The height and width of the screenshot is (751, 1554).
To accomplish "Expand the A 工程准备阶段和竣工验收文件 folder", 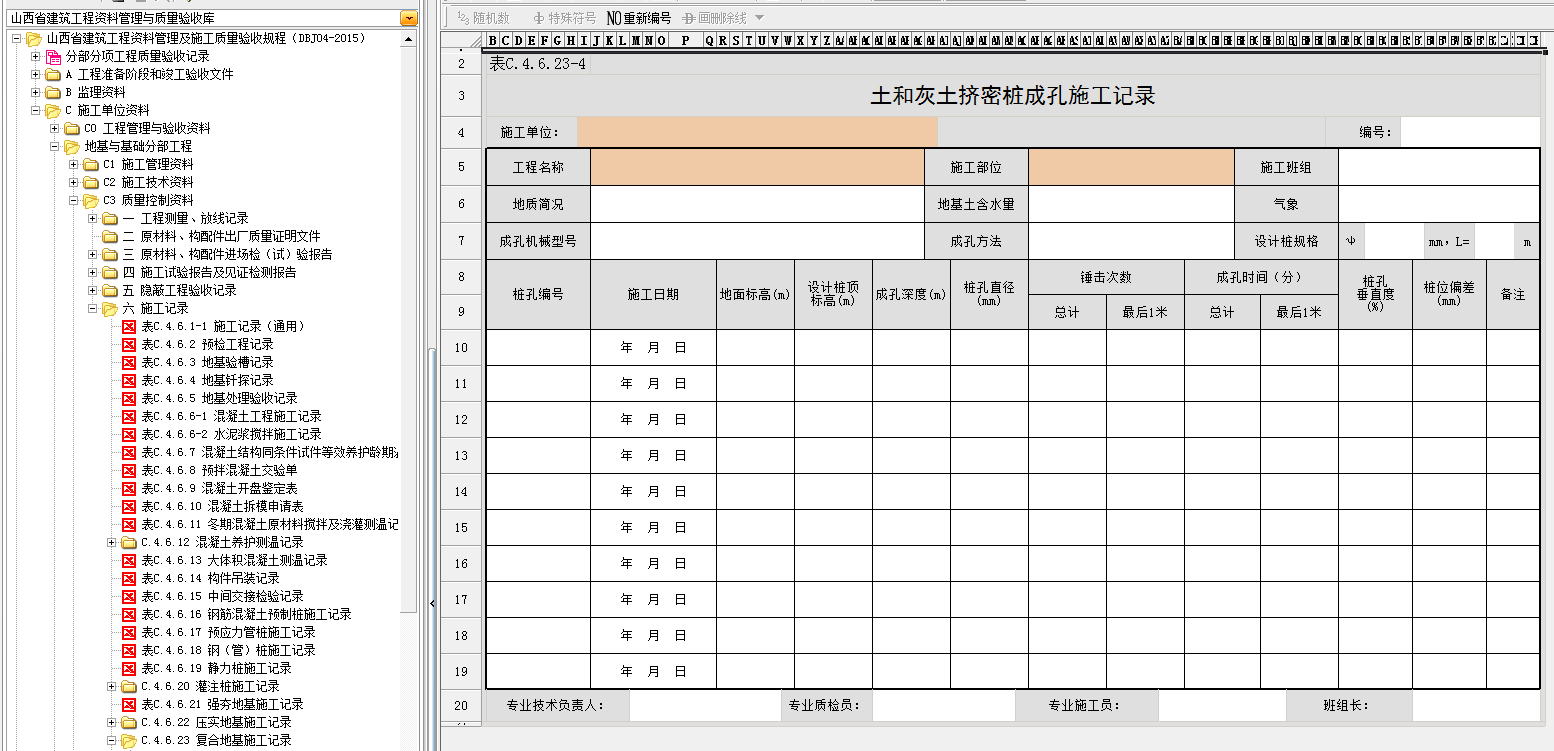I will 36,74.
